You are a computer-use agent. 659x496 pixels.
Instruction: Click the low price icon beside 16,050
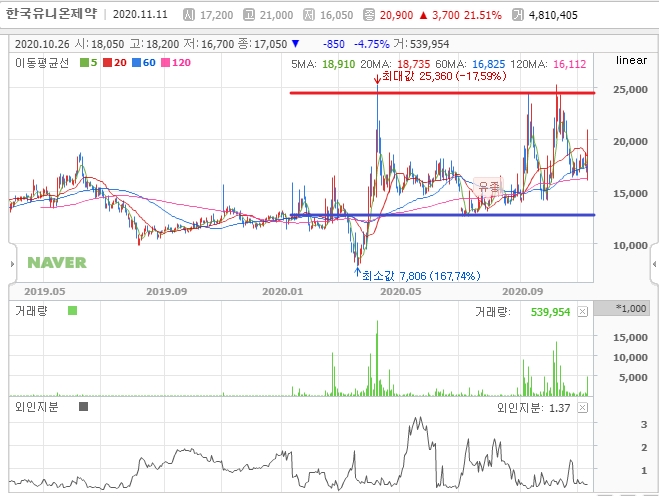309,15
